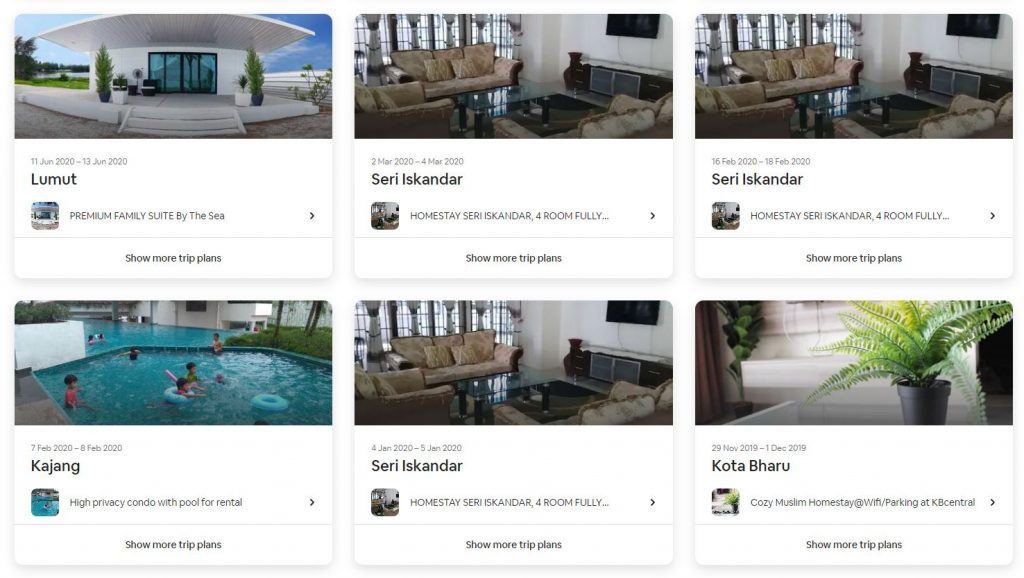Open the Kajang swimming pool cover photo

pos(173,362)
